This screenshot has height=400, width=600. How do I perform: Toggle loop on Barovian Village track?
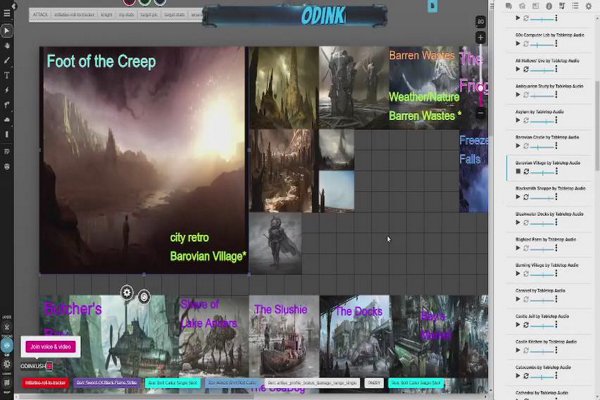pyautogui.click(x=526, y=171)
